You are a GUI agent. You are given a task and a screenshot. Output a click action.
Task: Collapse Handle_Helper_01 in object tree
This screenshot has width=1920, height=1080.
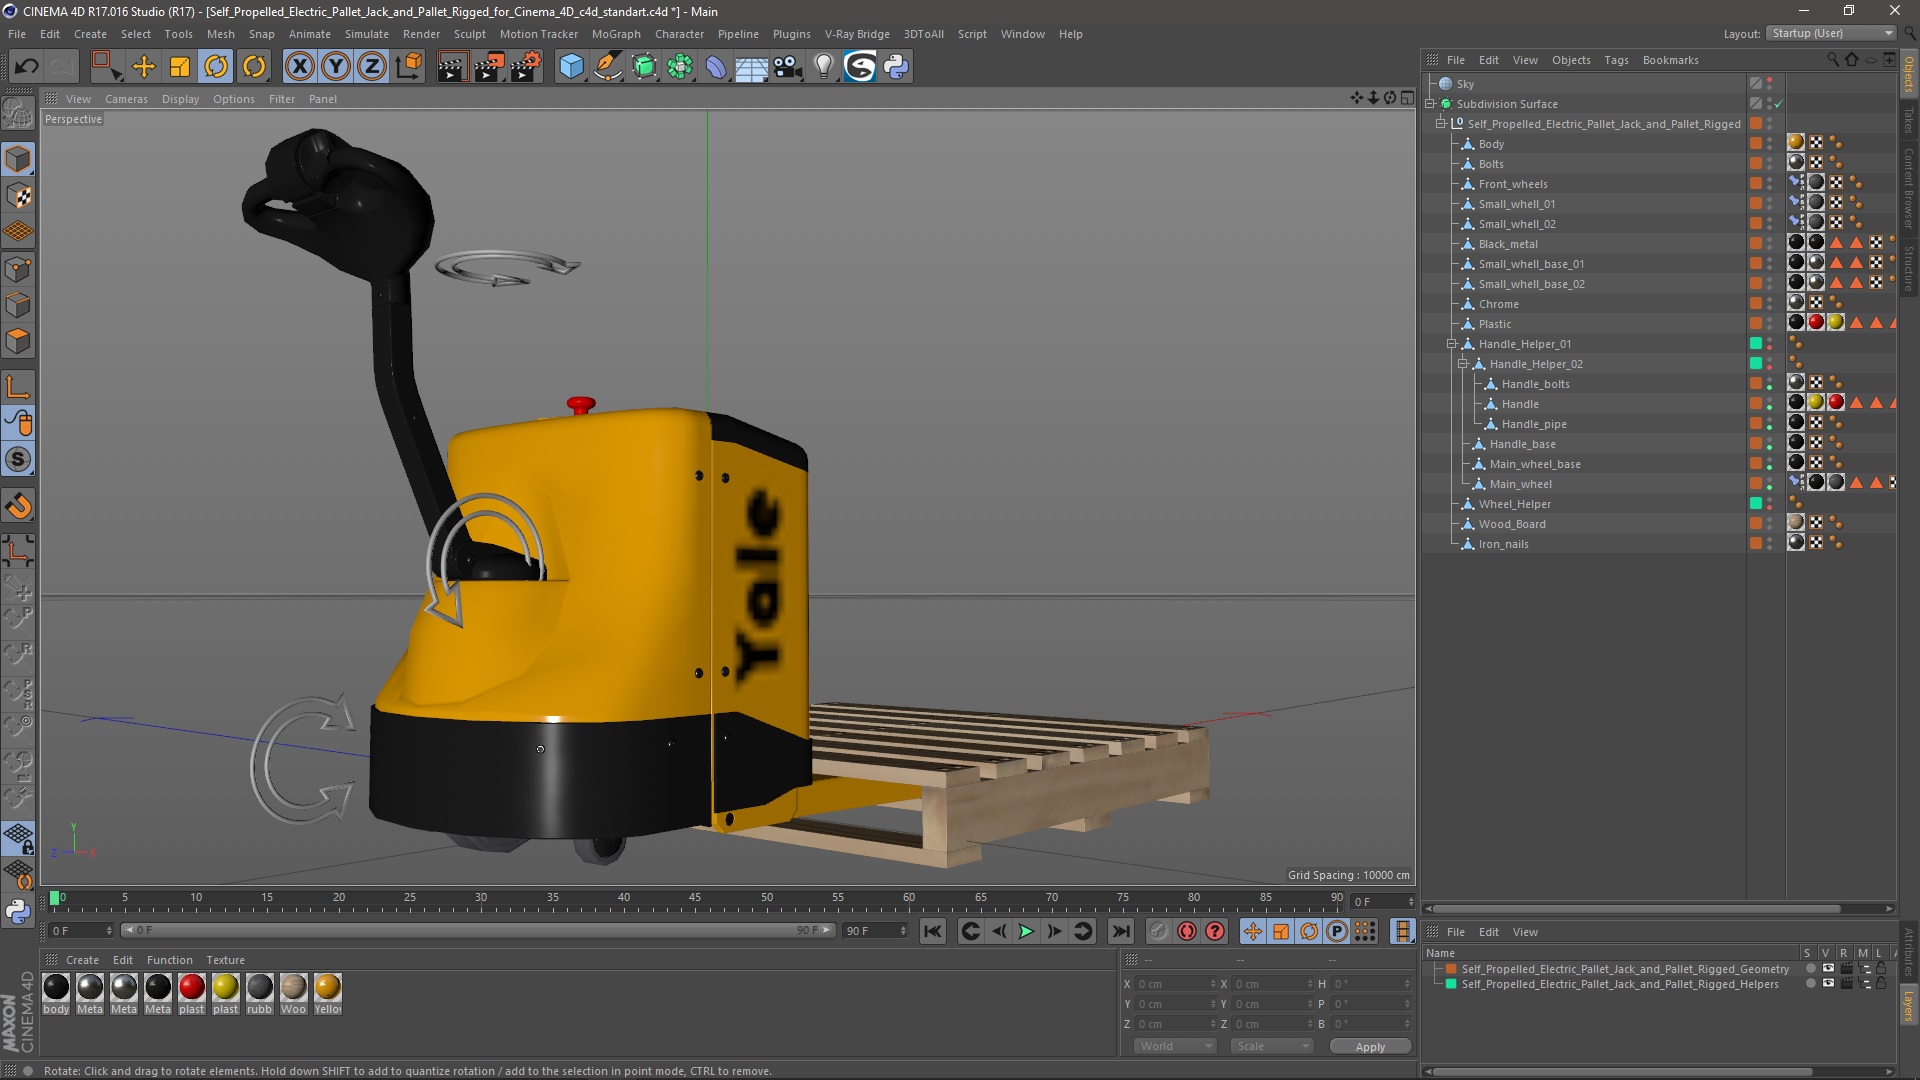1452,344
